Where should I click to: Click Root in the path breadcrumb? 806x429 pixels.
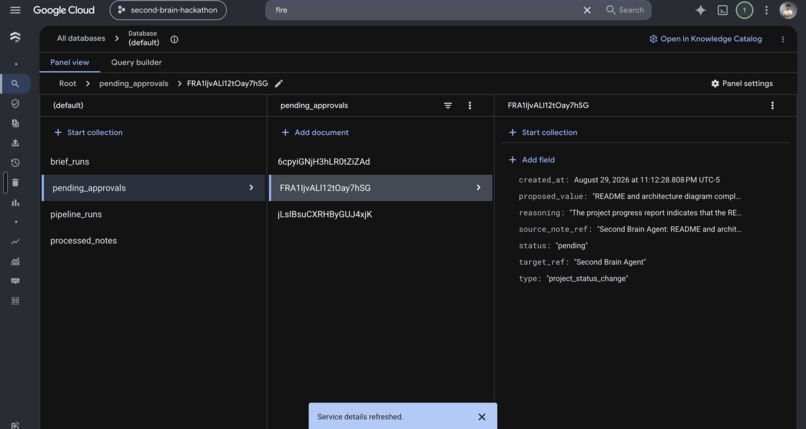(x=67, y=83)
